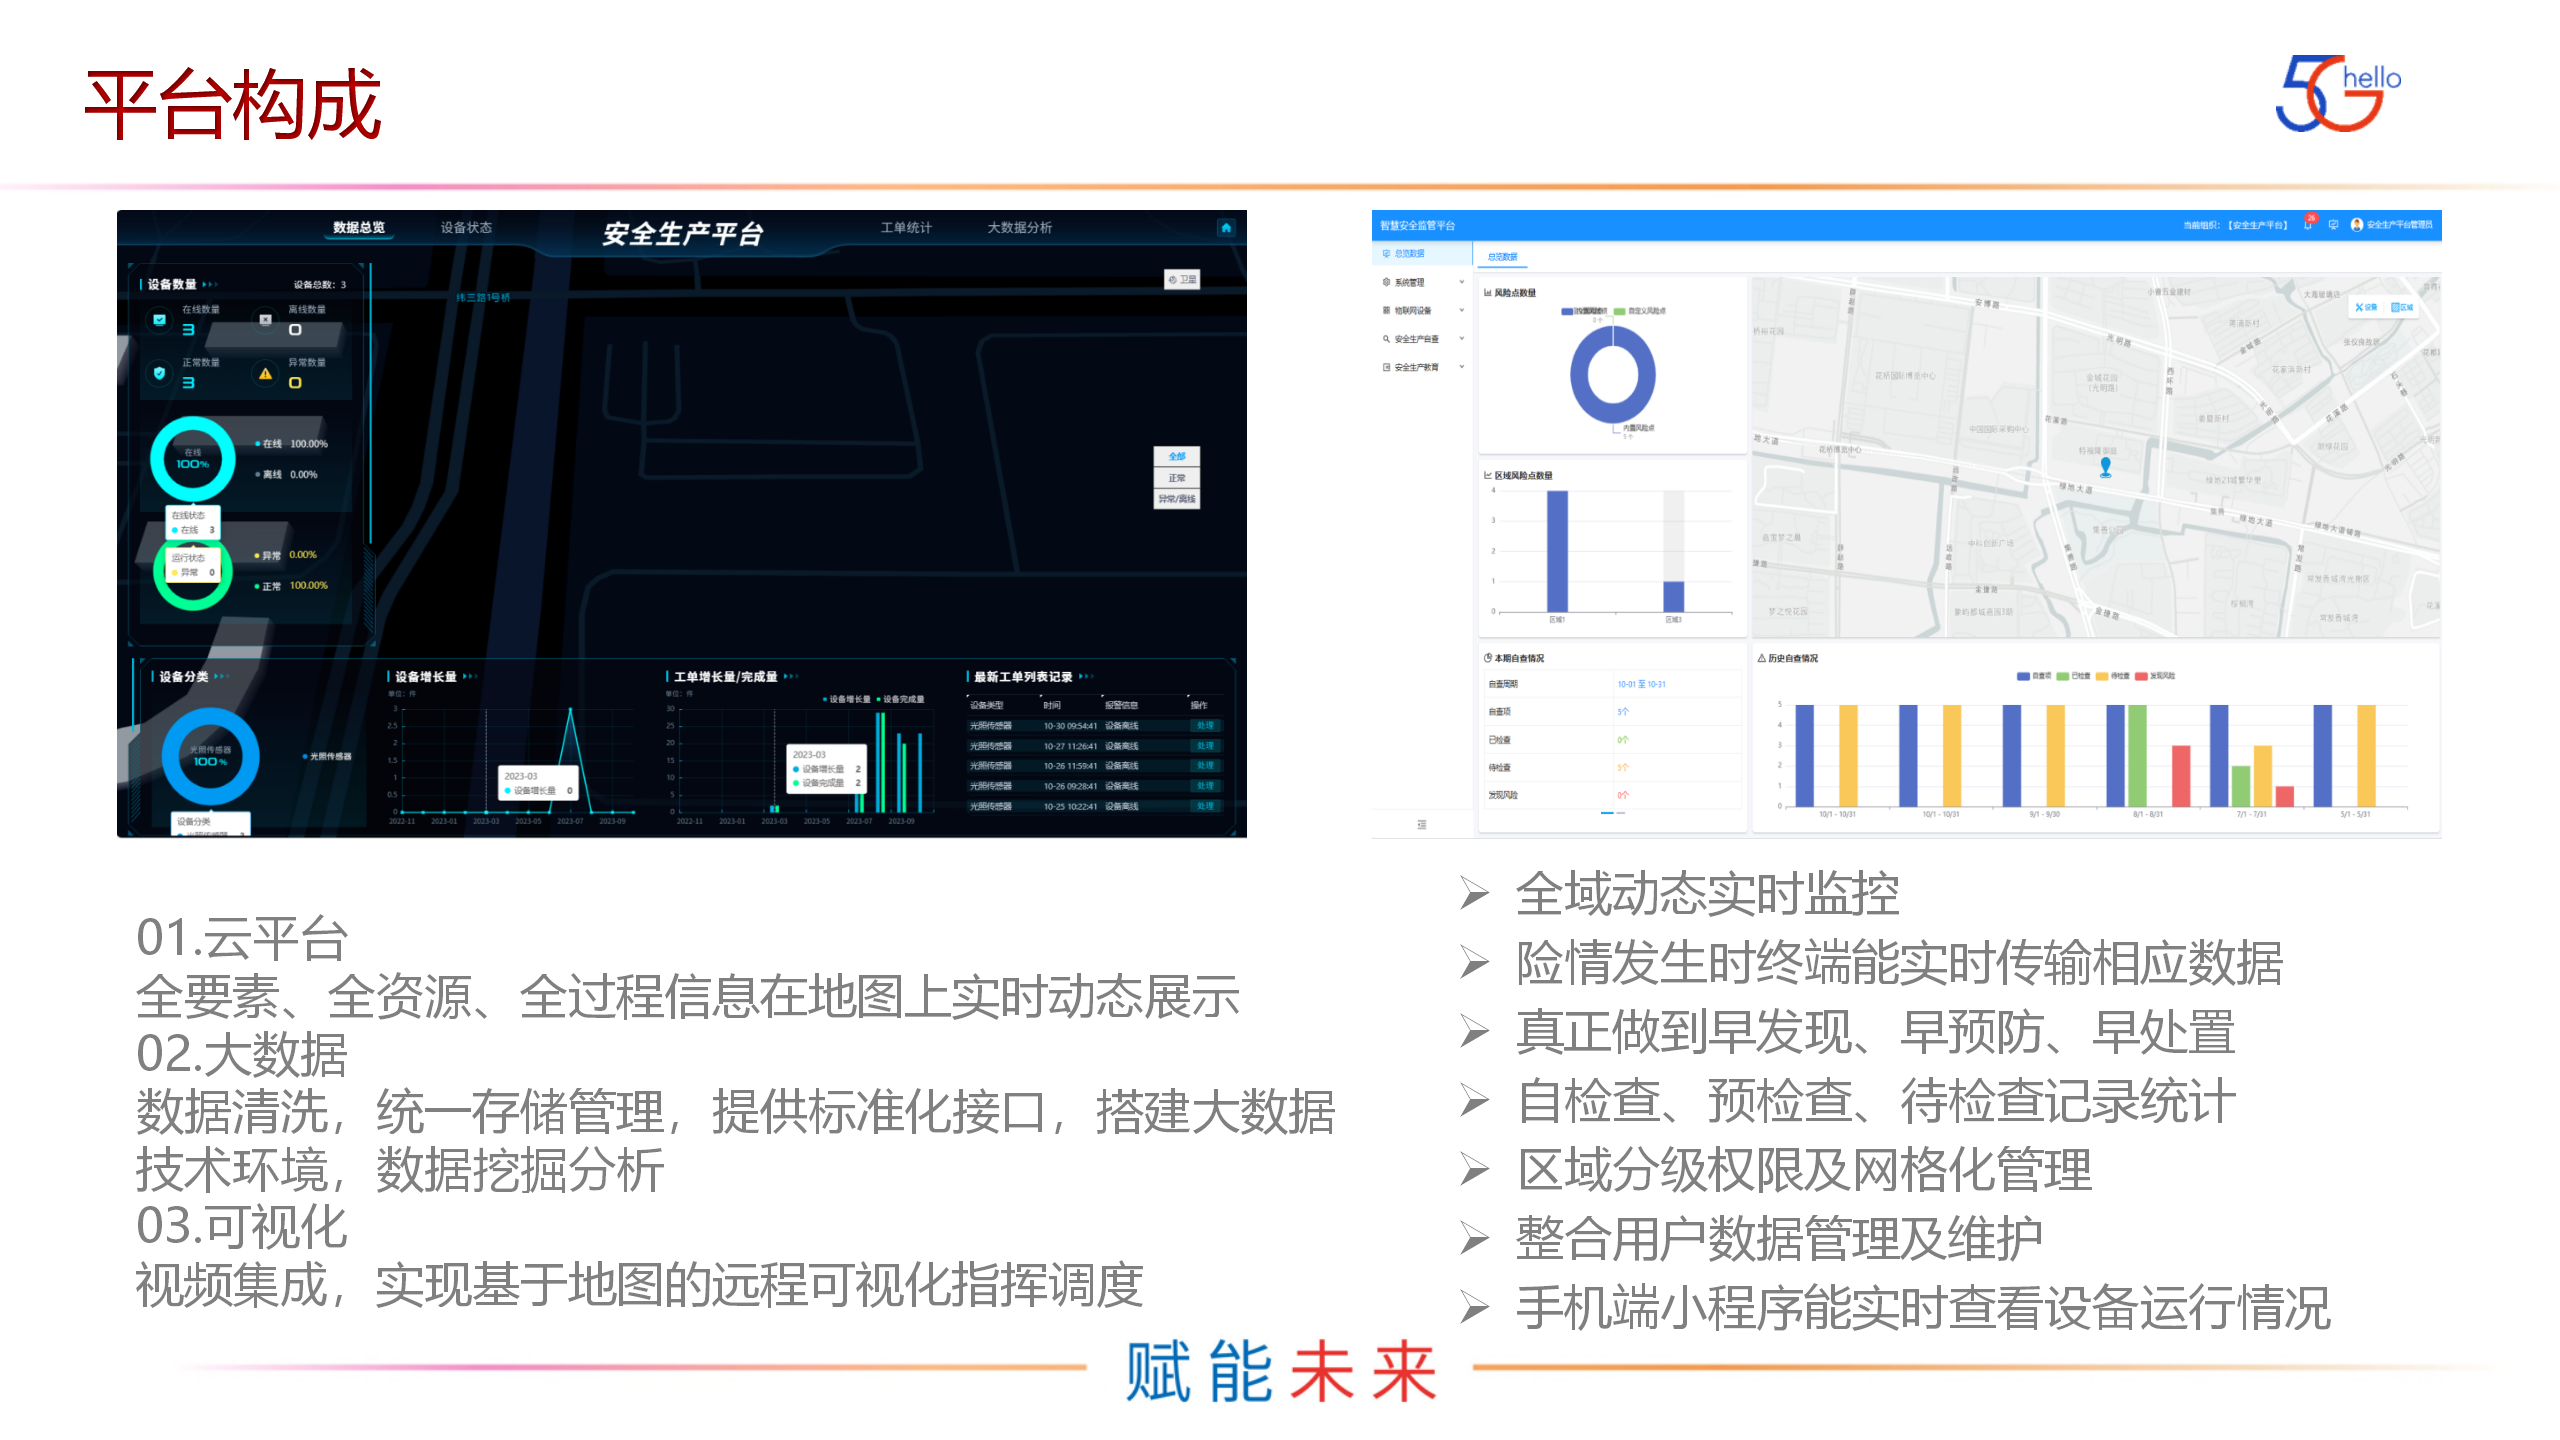Click the shield 正常数量 icon
Screen dimensions: 2560x1440
pos(159,373)
